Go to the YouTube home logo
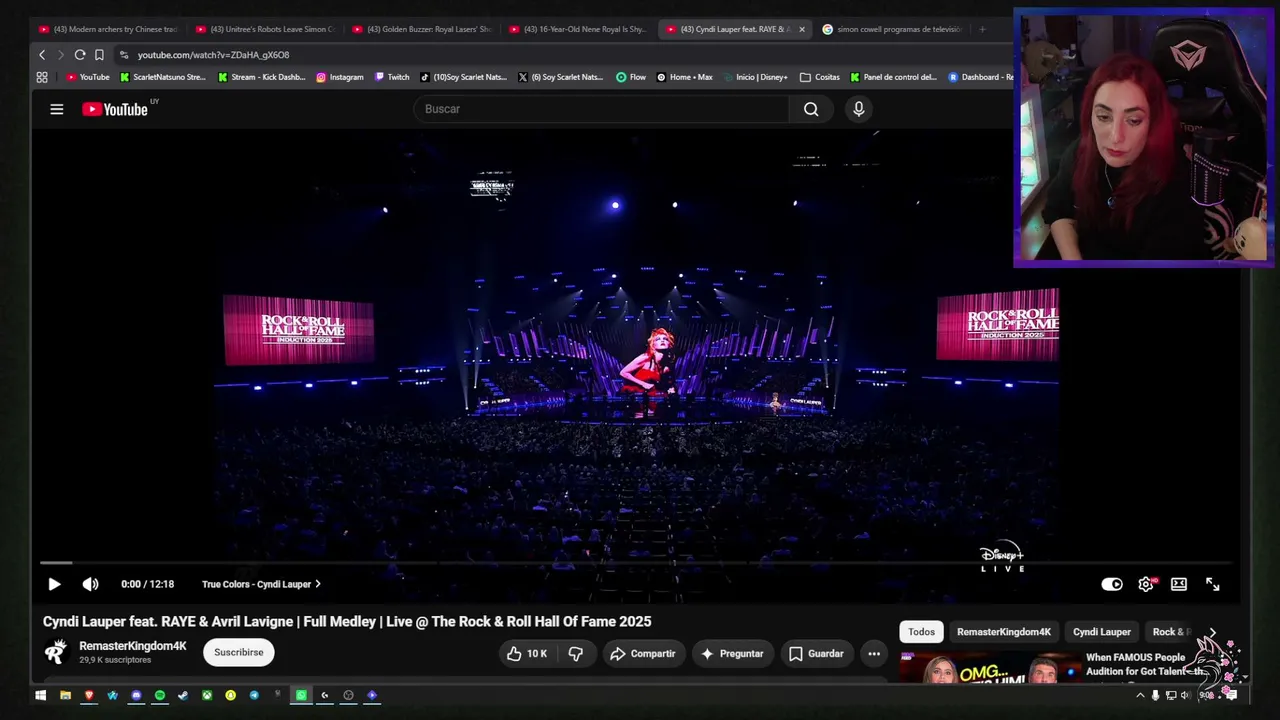 pyautogui.click(x=115, y=109)
